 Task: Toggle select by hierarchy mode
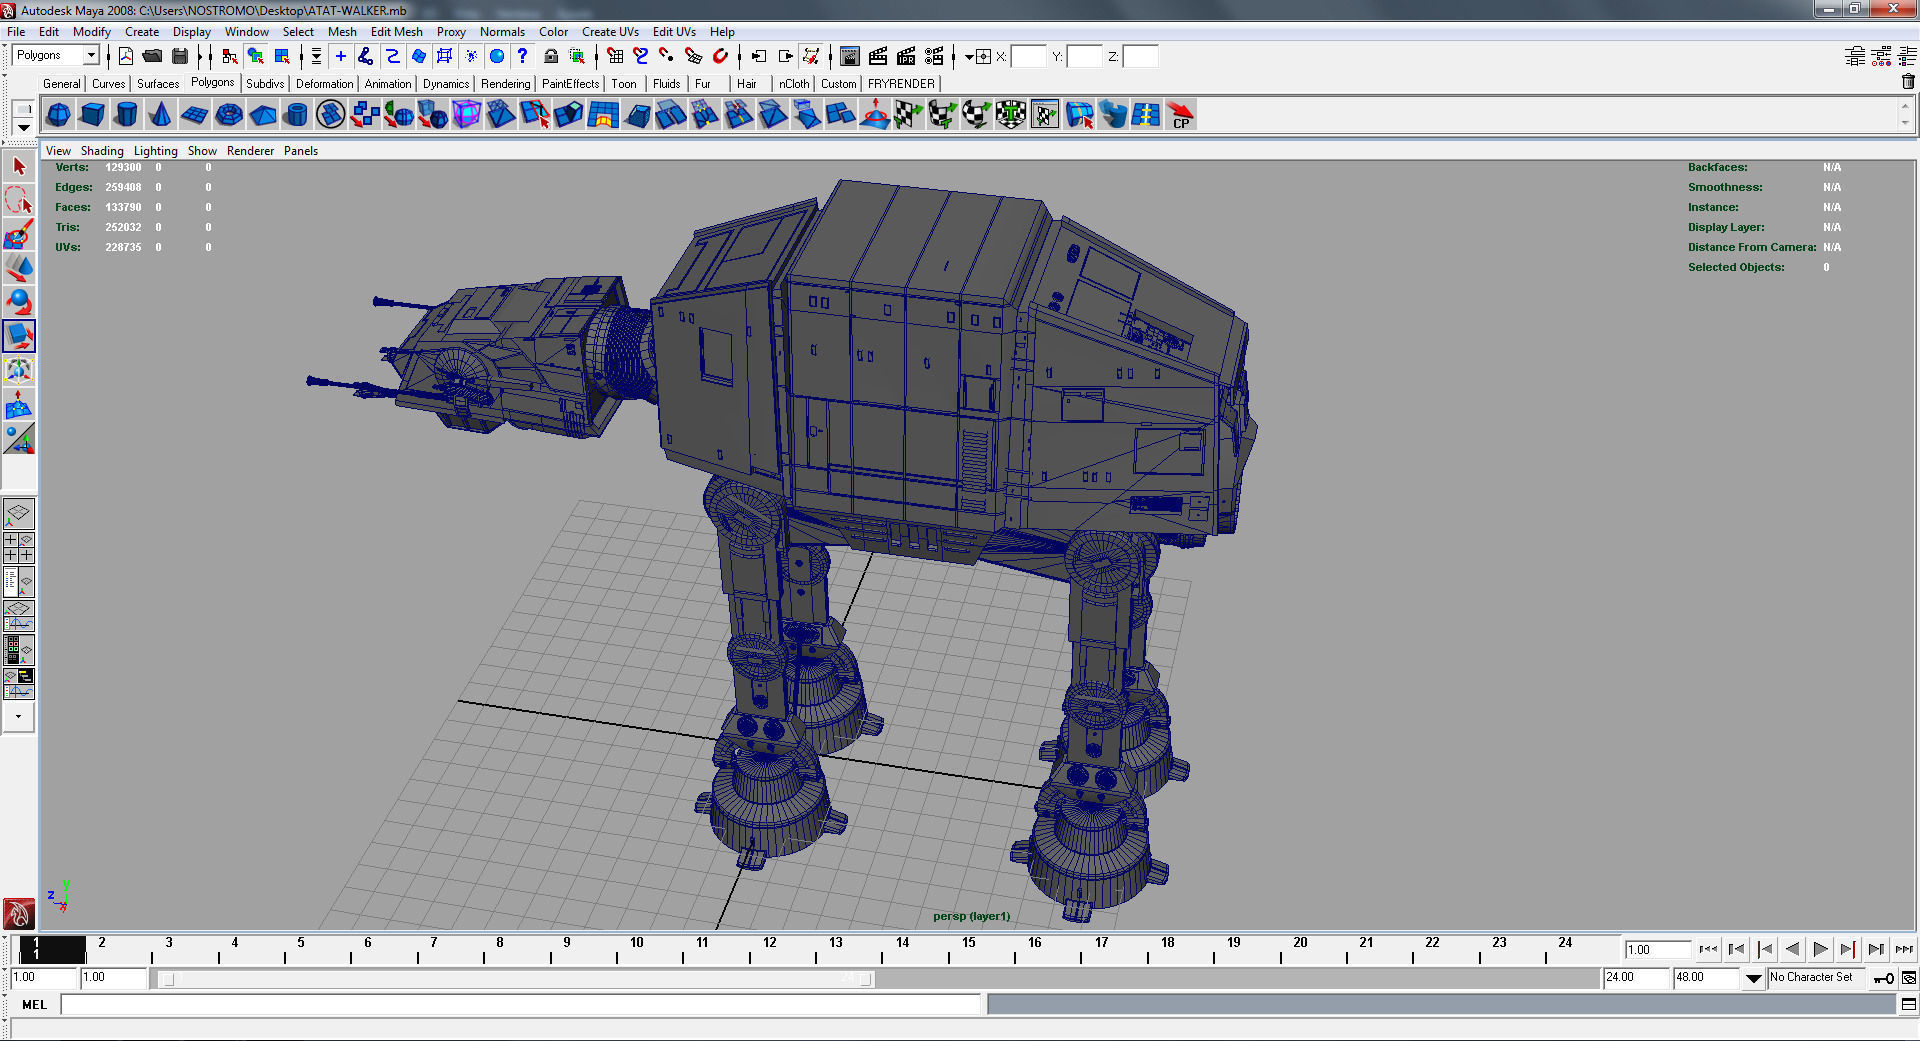(230, 56)
